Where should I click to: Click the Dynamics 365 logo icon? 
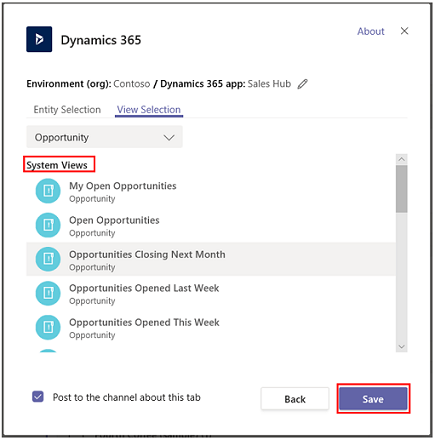click(39, 39)
